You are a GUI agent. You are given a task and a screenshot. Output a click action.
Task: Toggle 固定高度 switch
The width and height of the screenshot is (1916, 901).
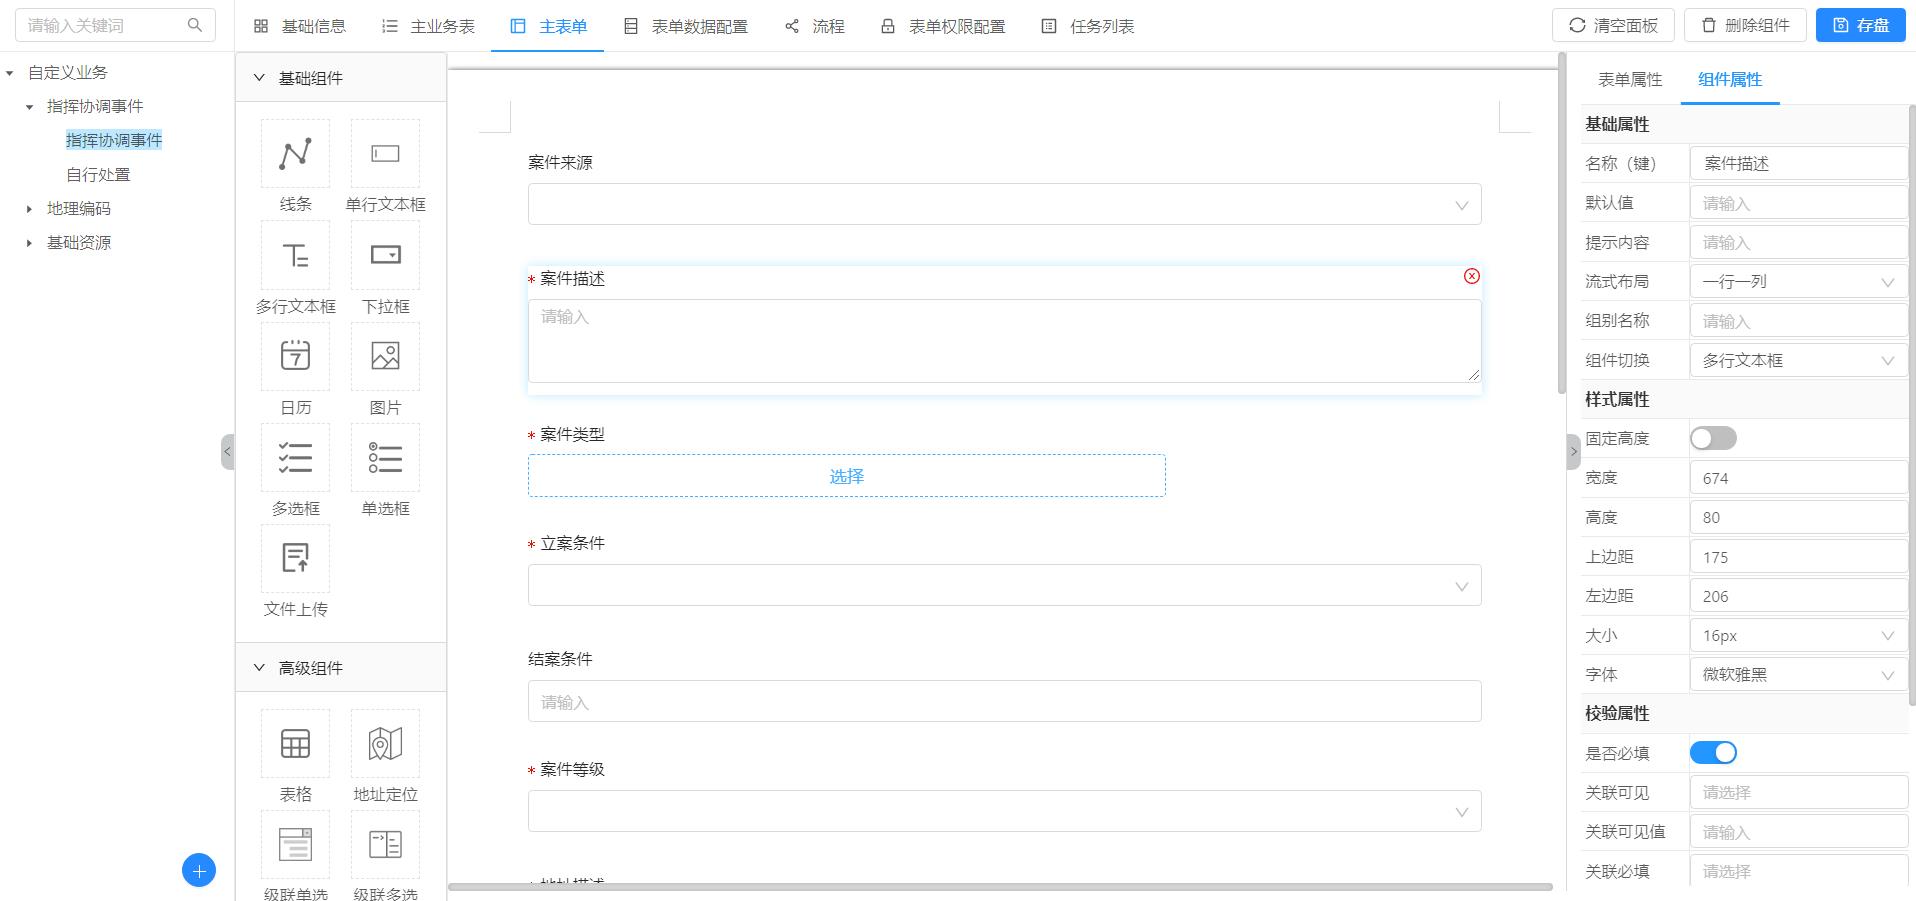pyautogui.click(x=1713, y=438)
